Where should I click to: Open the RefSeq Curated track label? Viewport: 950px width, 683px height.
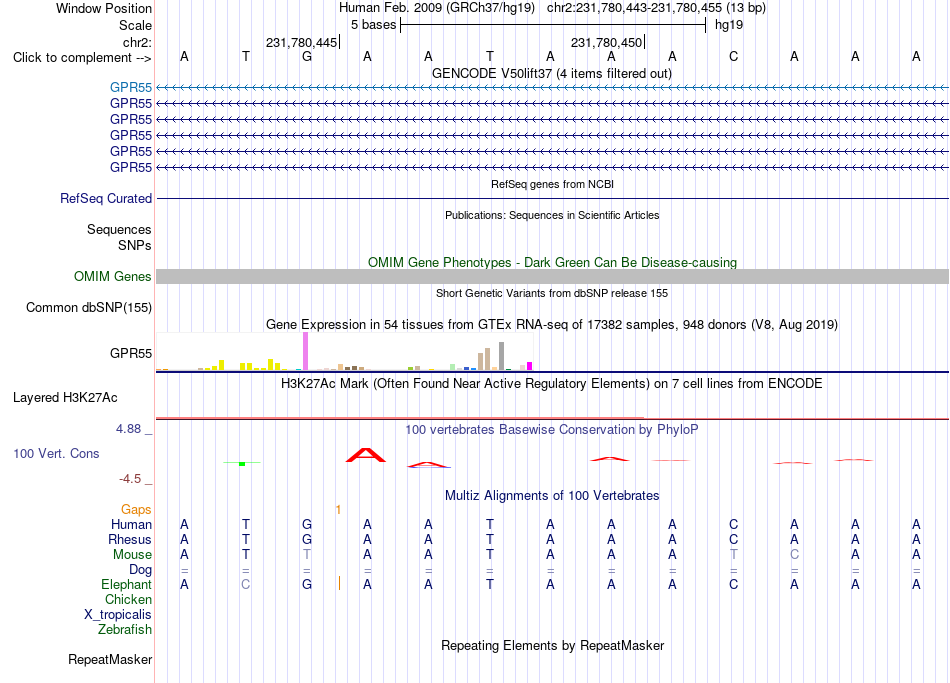point(106,198)
